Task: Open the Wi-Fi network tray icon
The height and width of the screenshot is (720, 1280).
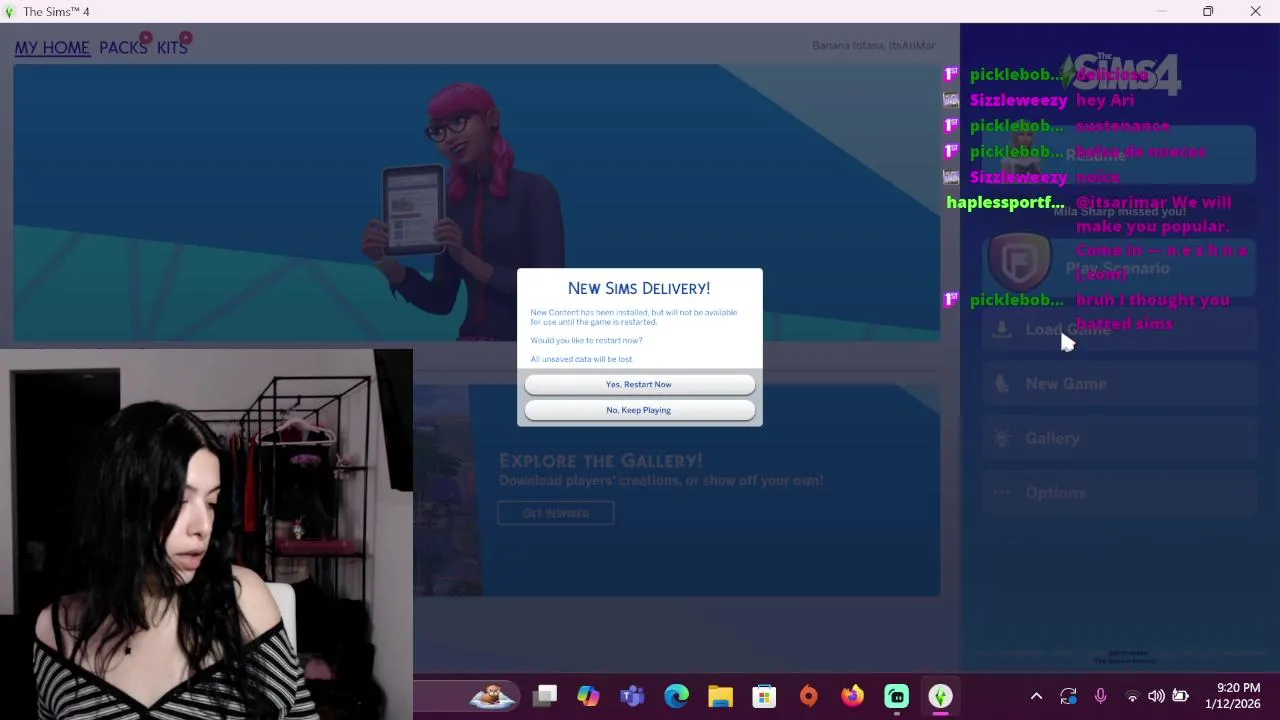Action: coord(1132,696)
